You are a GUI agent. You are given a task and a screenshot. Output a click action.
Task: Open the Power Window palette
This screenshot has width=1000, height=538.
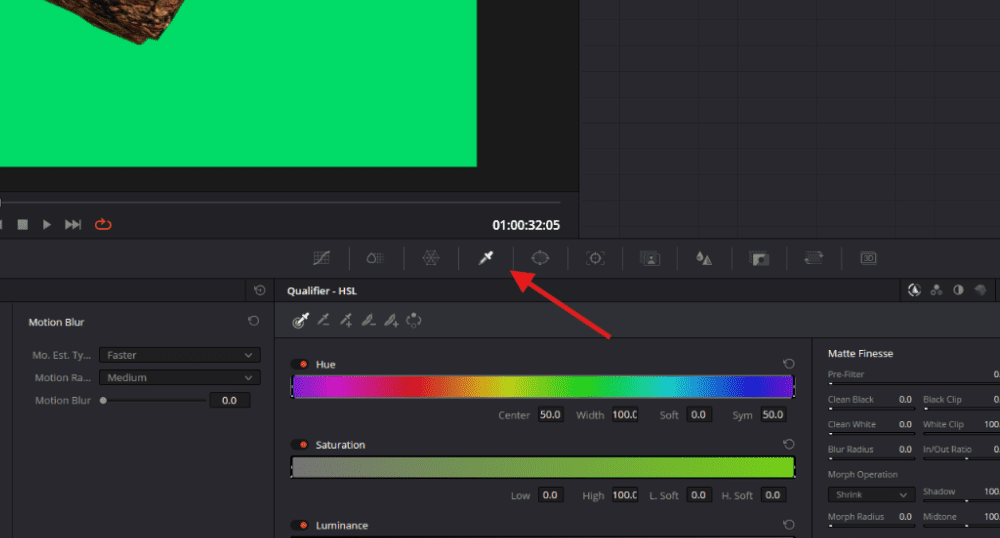click(540, 258)
